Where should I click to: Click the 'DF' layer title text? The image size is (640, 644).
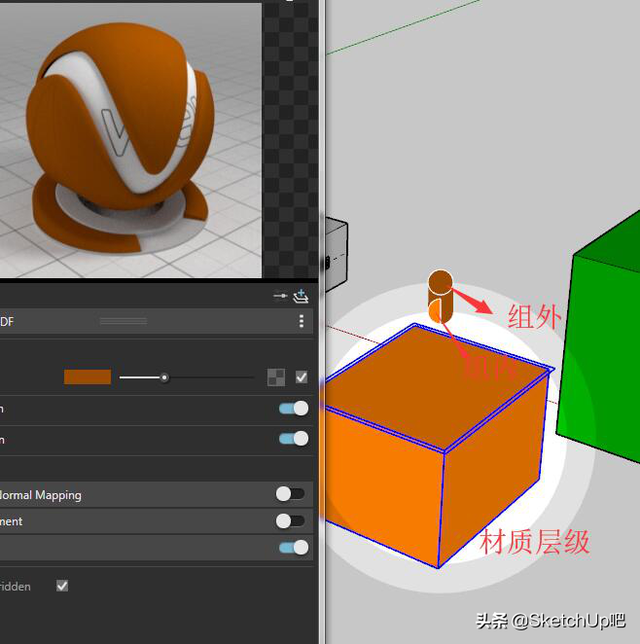(7, 322)
